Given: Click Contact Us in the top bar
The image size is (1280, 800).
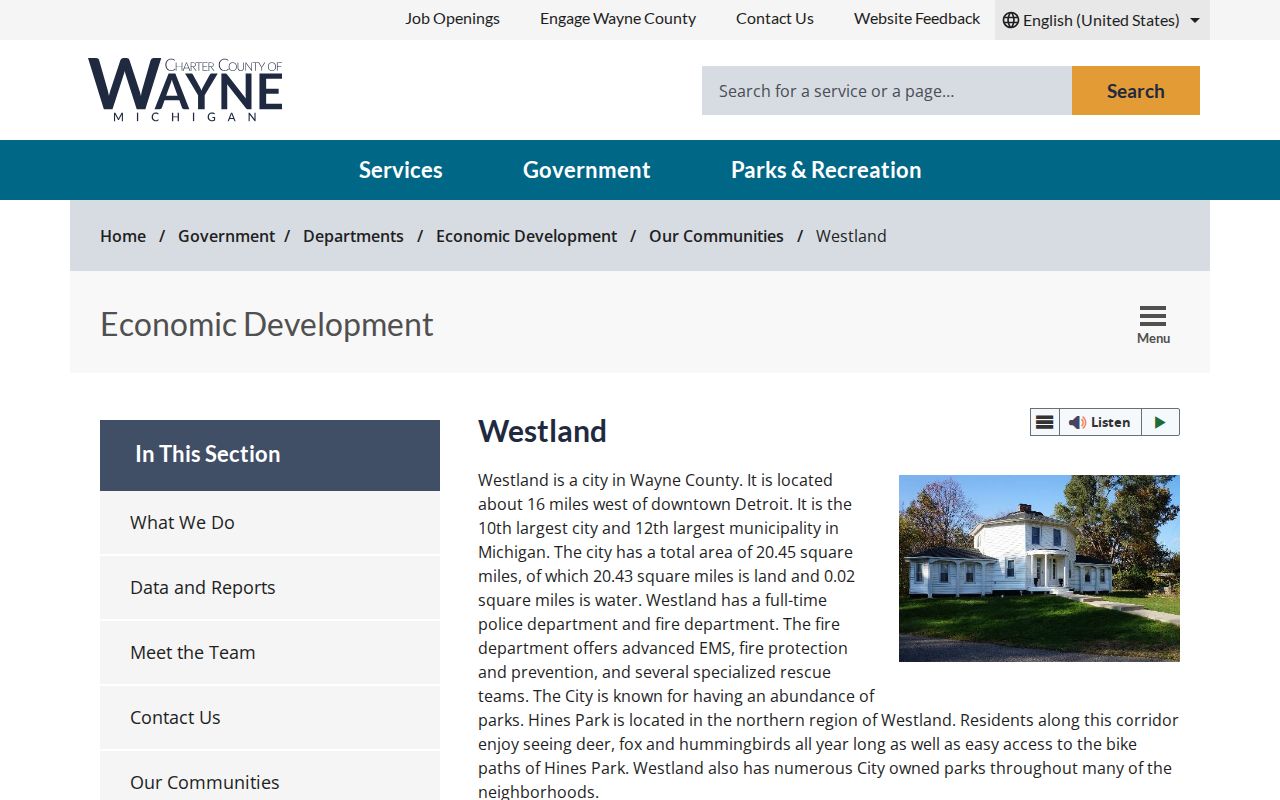Looking at the screenshot, I should click(x=775, y=19).
